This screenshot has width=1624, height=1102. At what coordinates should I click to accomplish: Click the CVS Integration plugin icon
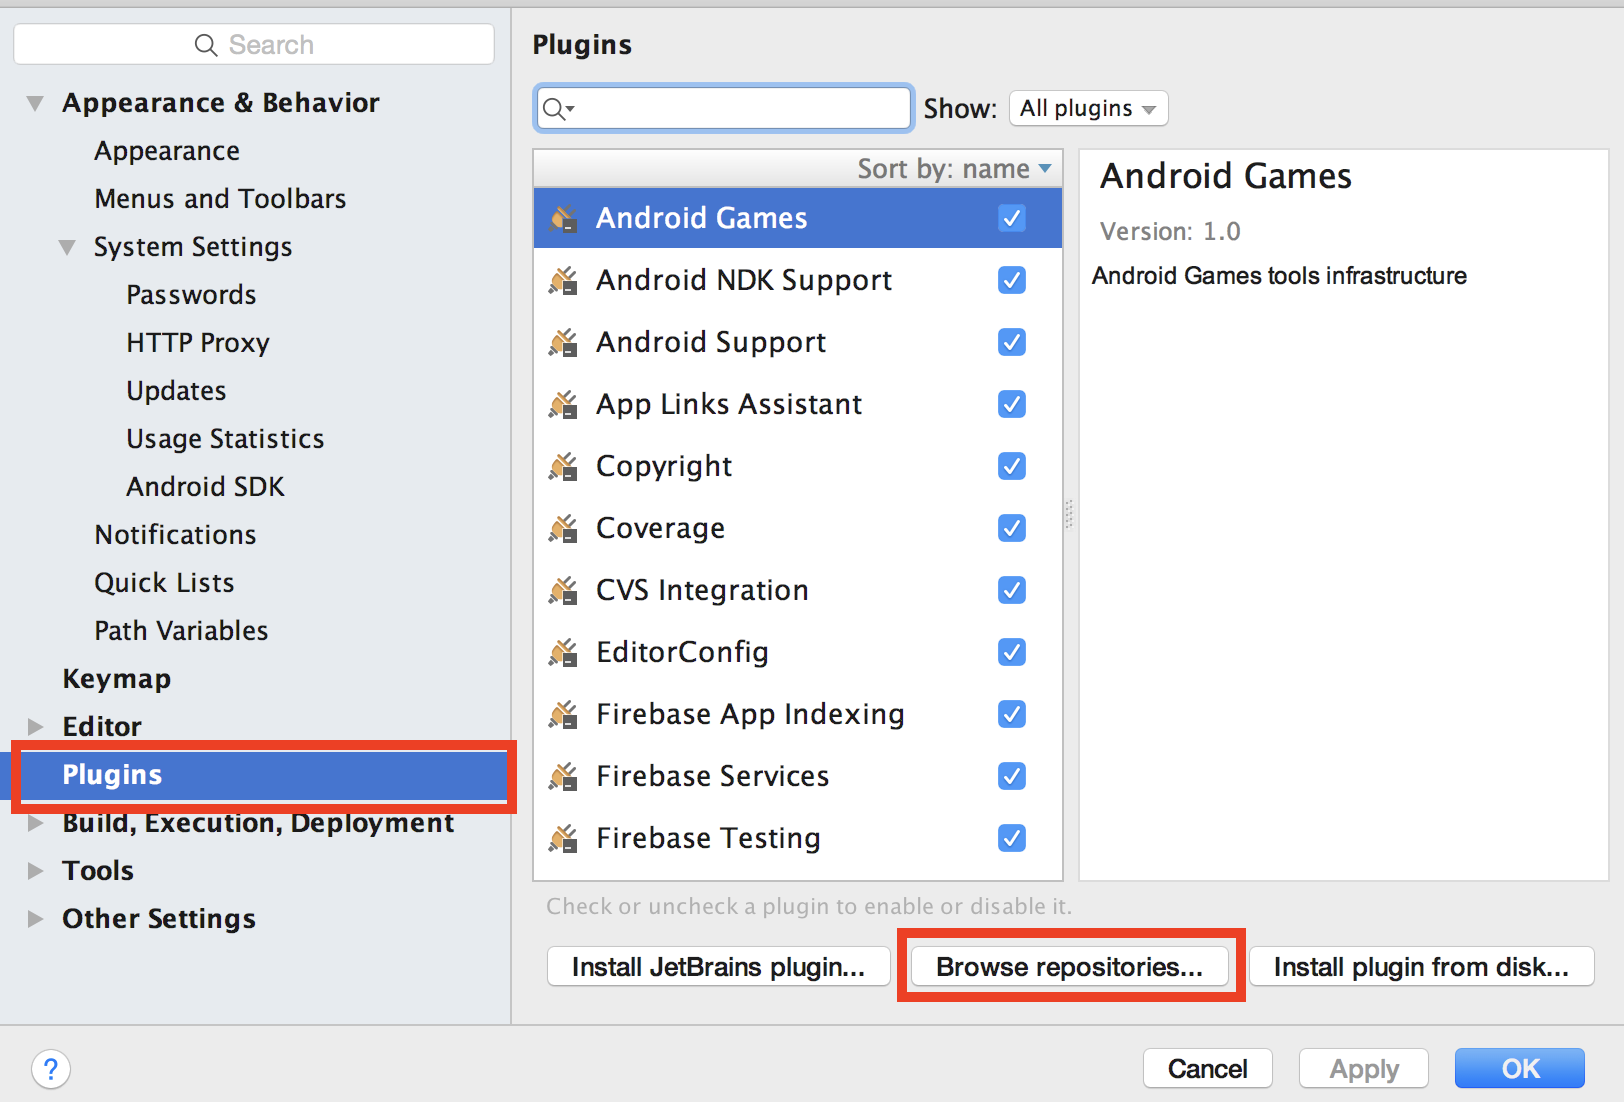coord(564,590)
